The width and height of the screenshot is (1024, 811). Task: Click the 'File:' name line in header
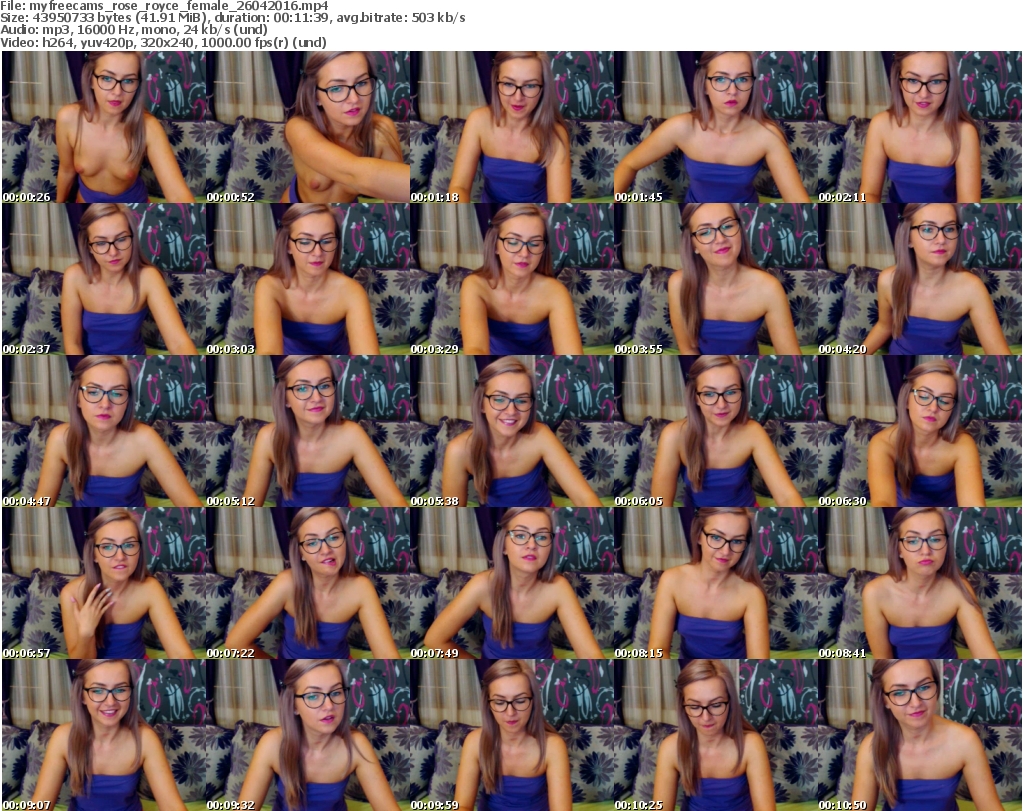click(165, 6)
